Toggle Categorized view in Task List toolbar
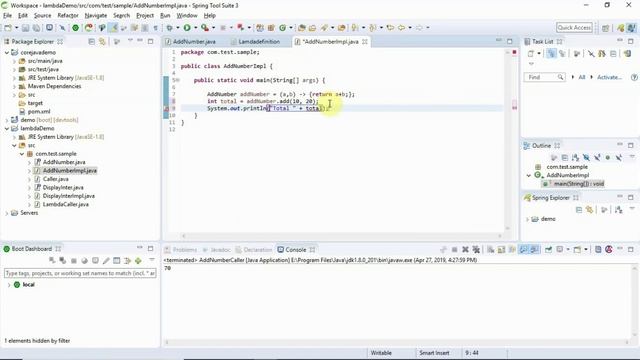 click(551, 53)
